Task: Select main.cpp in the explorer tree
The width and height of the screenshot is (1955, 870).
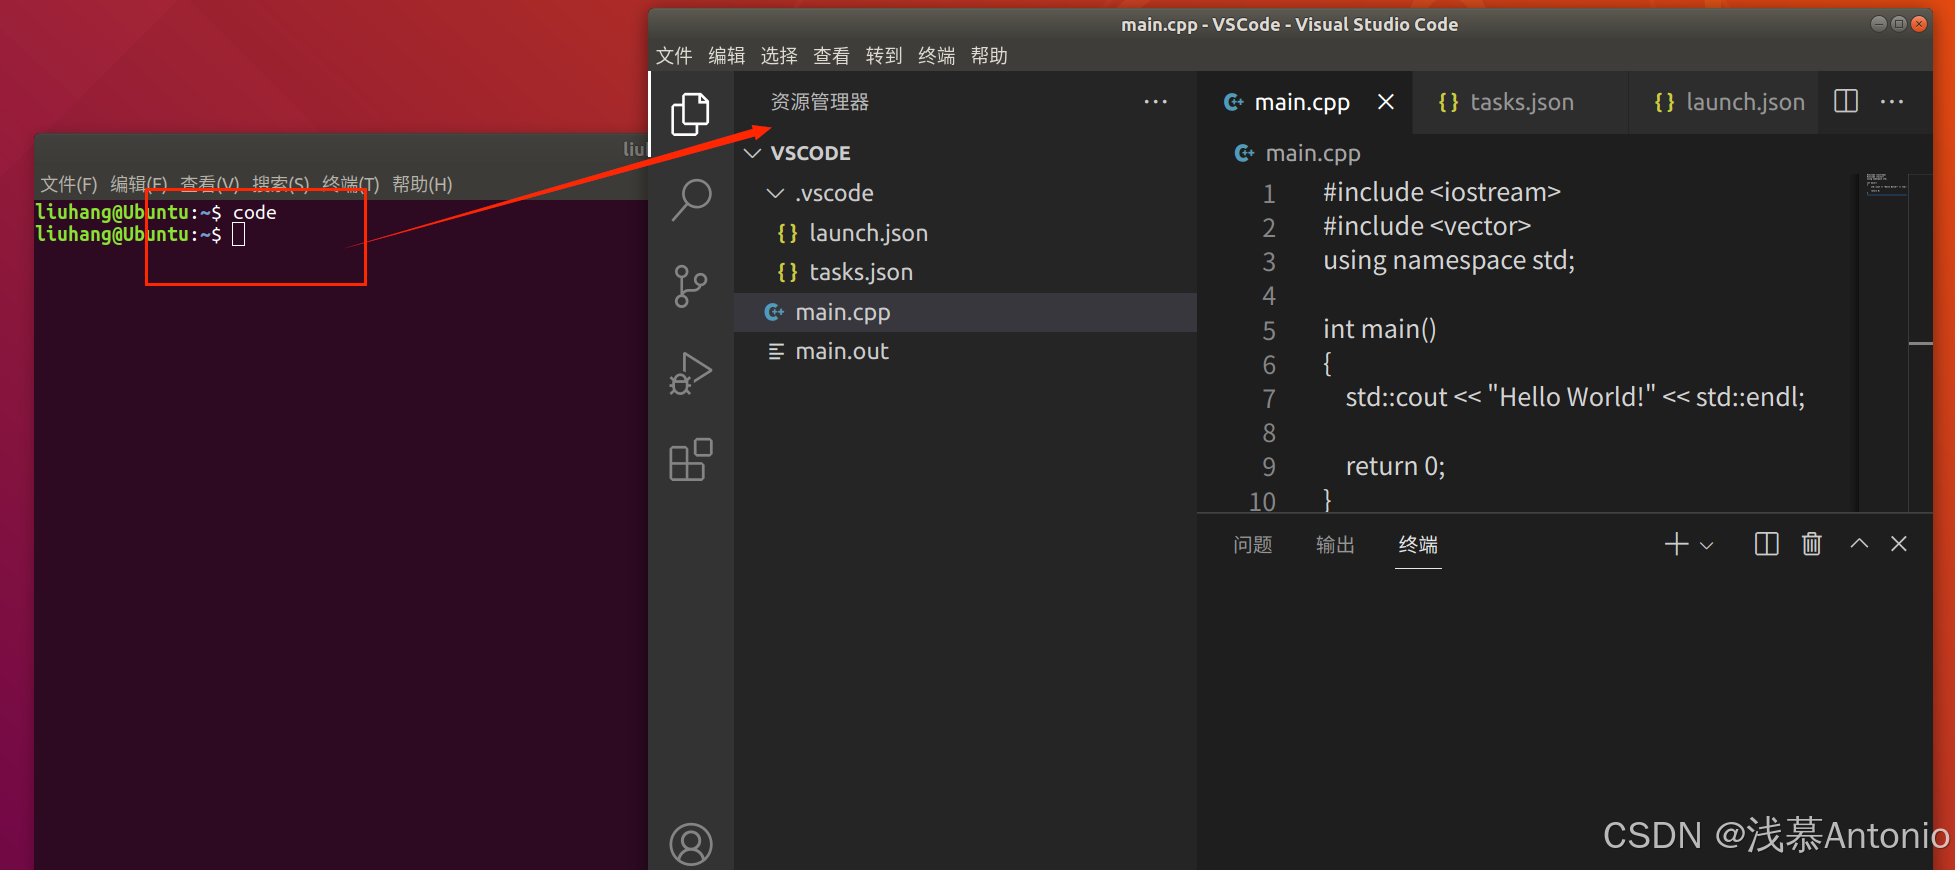Action: tap(965, 312)
